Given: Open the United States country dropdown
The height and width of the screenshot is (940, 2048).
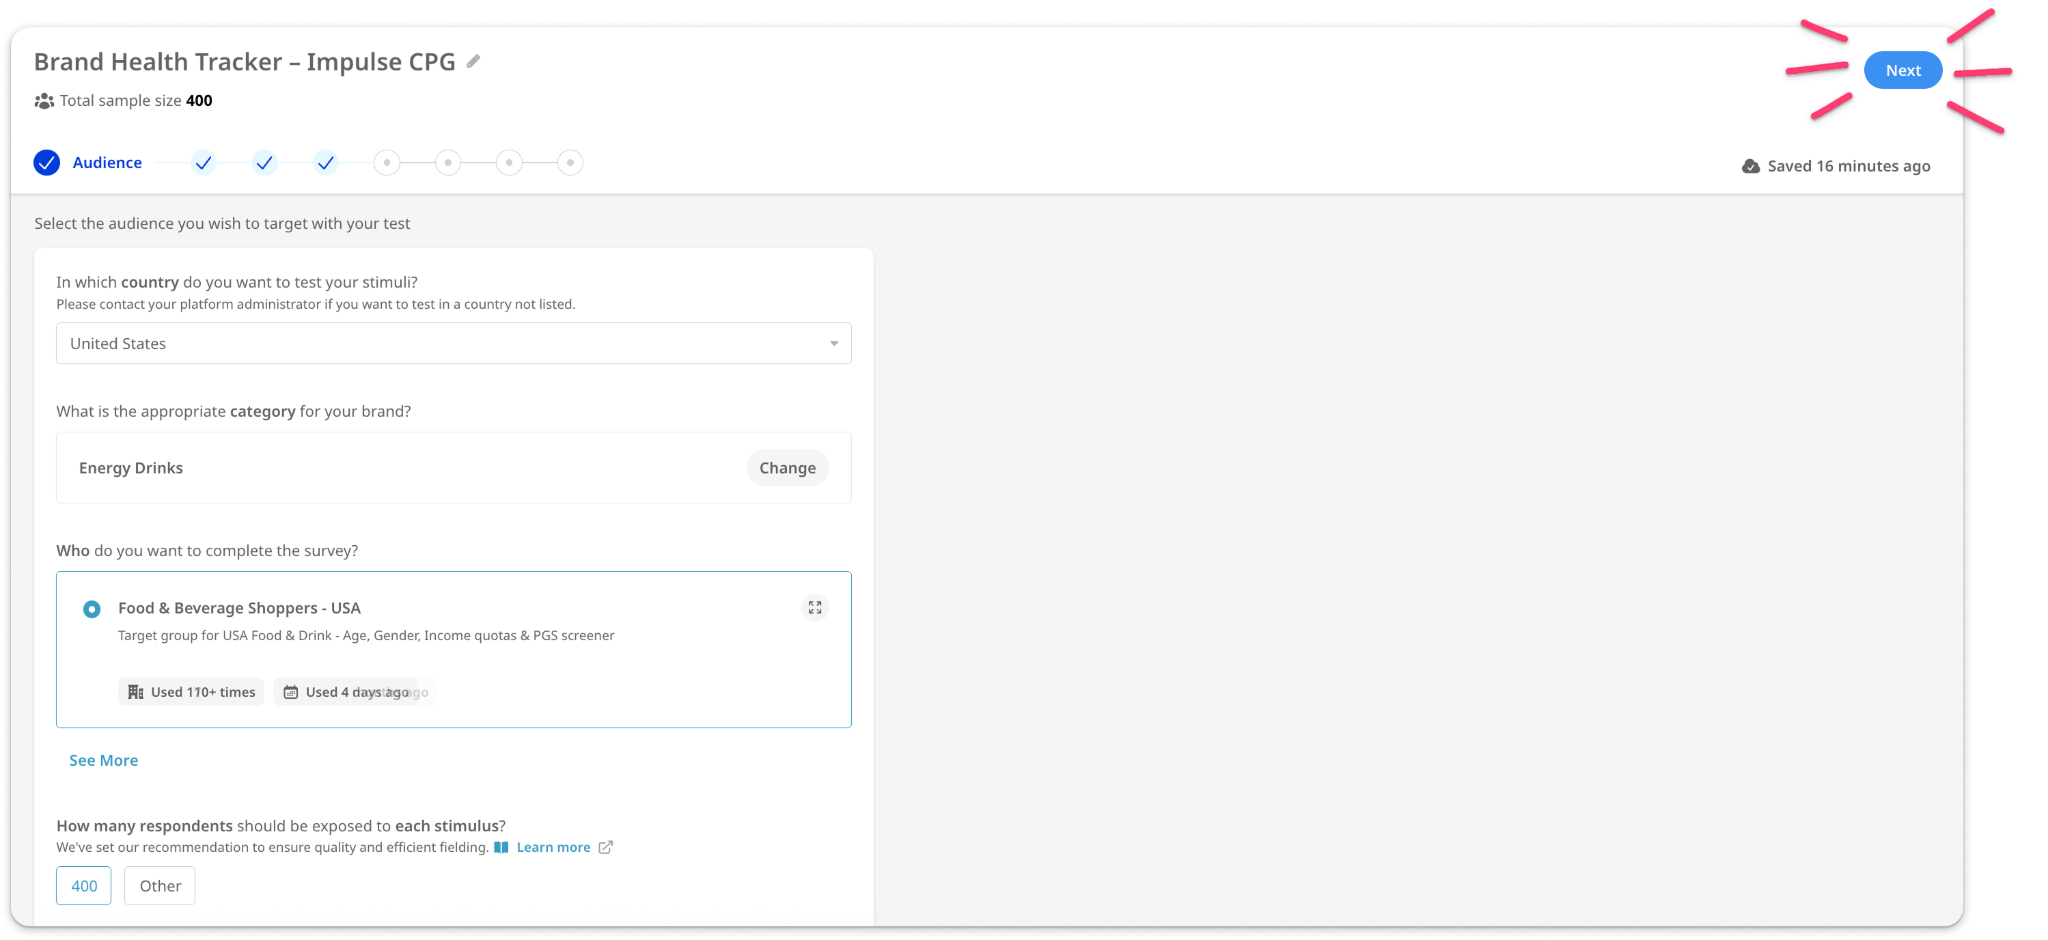Looking at the screenshot, I should [x=454, y=343].
